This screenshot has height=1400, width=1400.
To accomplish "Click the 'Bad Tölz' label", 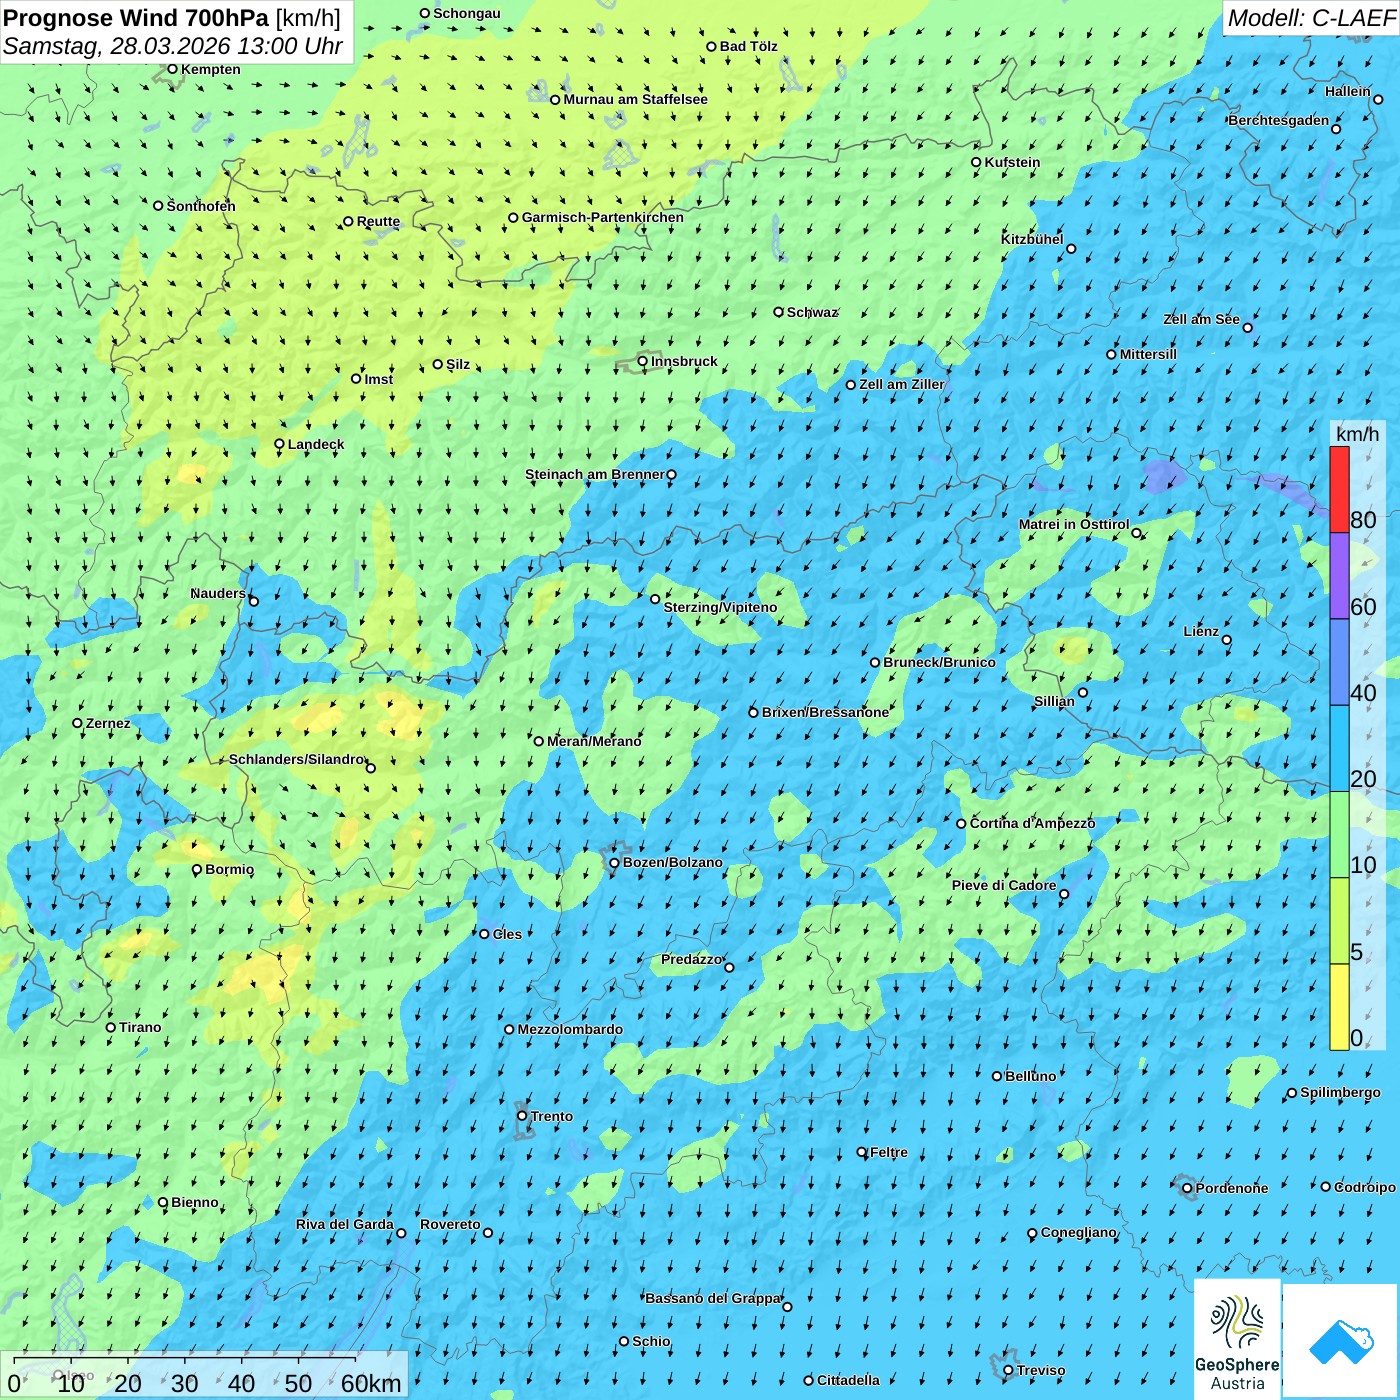I will point(749,46).
